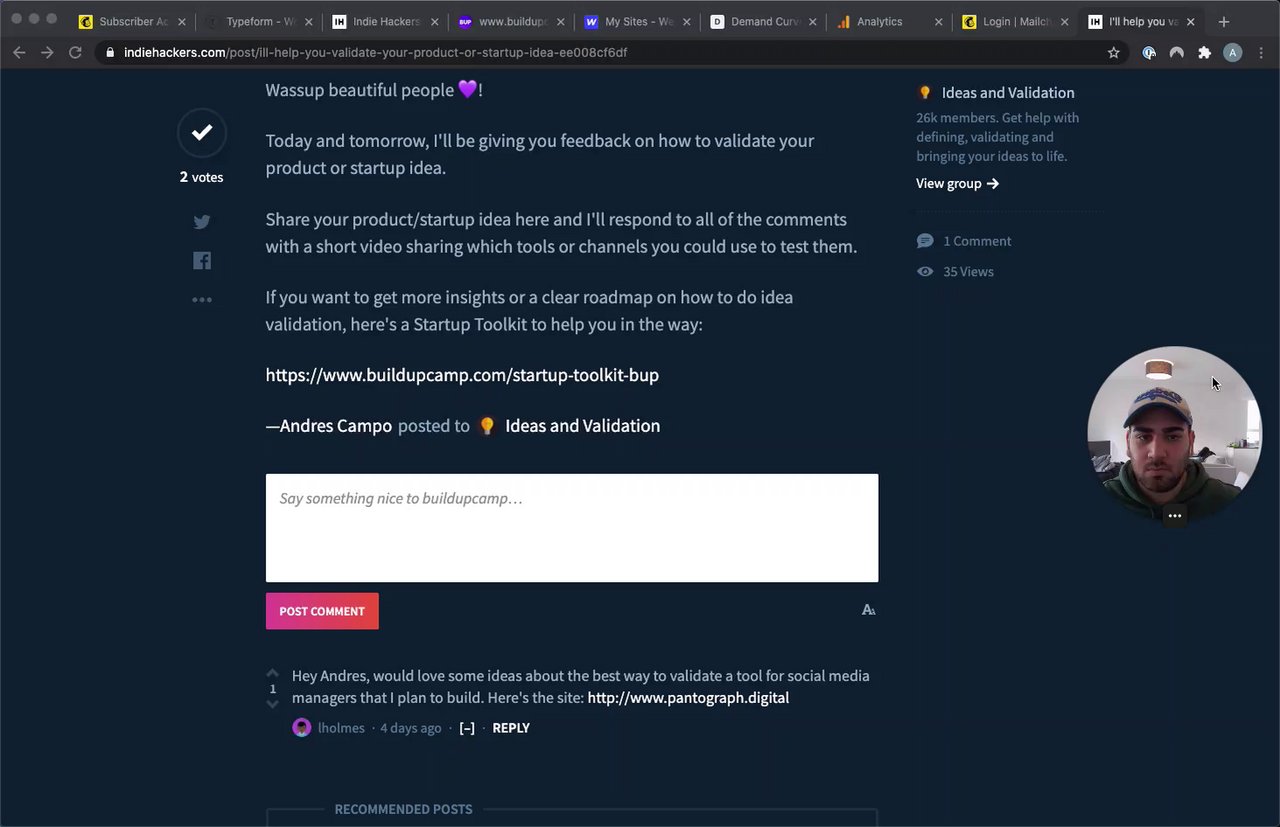Open Ideas and Validation group below post

coord(582,426)
